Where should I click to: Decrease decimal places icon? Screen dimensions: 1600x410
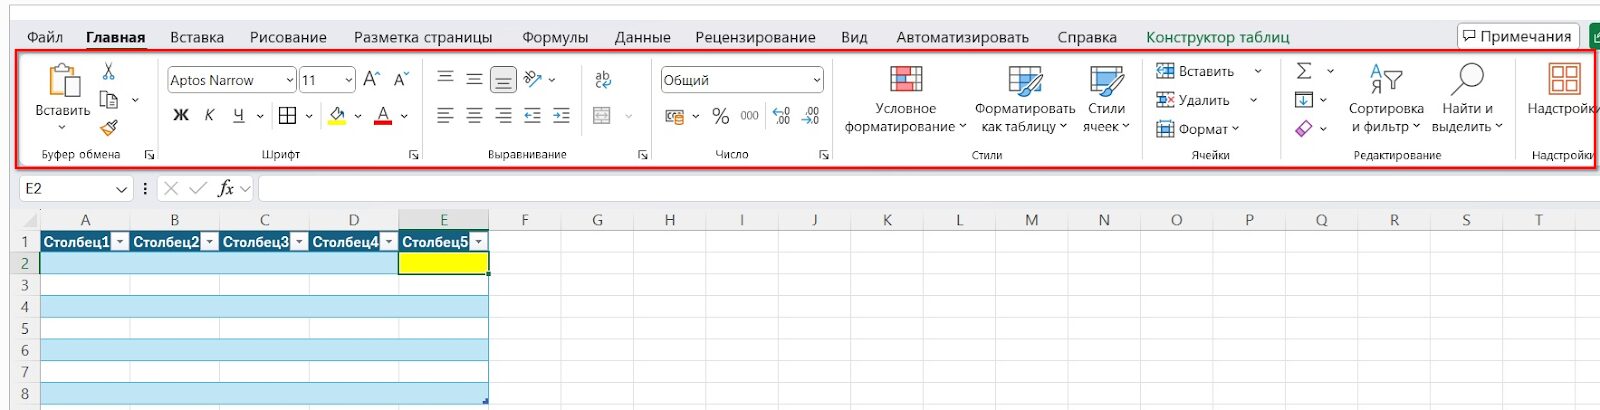(x=811, y=116)
